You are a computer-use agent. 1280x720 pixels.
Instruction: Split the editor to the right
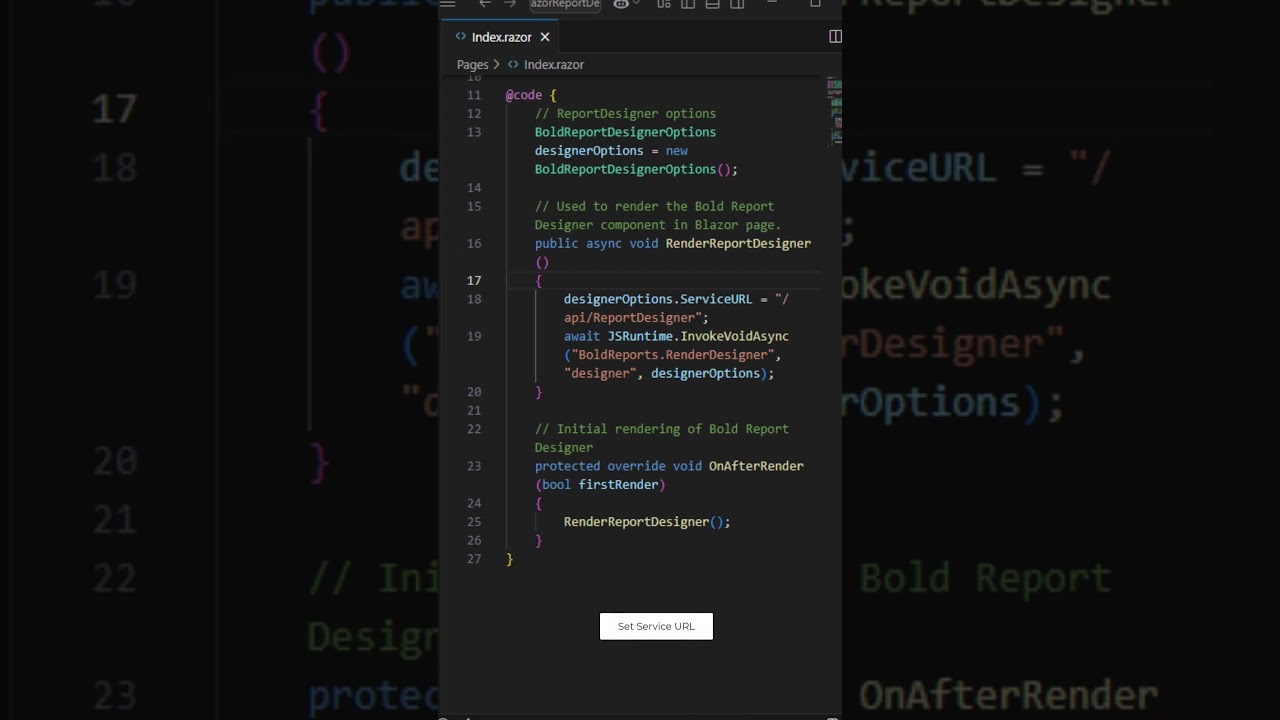click(x=835, y=37)
